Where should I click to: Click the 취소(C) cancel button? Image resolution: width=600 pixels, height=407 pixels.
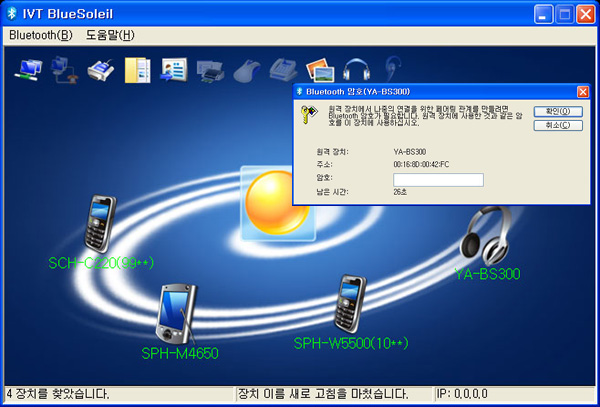558,125
